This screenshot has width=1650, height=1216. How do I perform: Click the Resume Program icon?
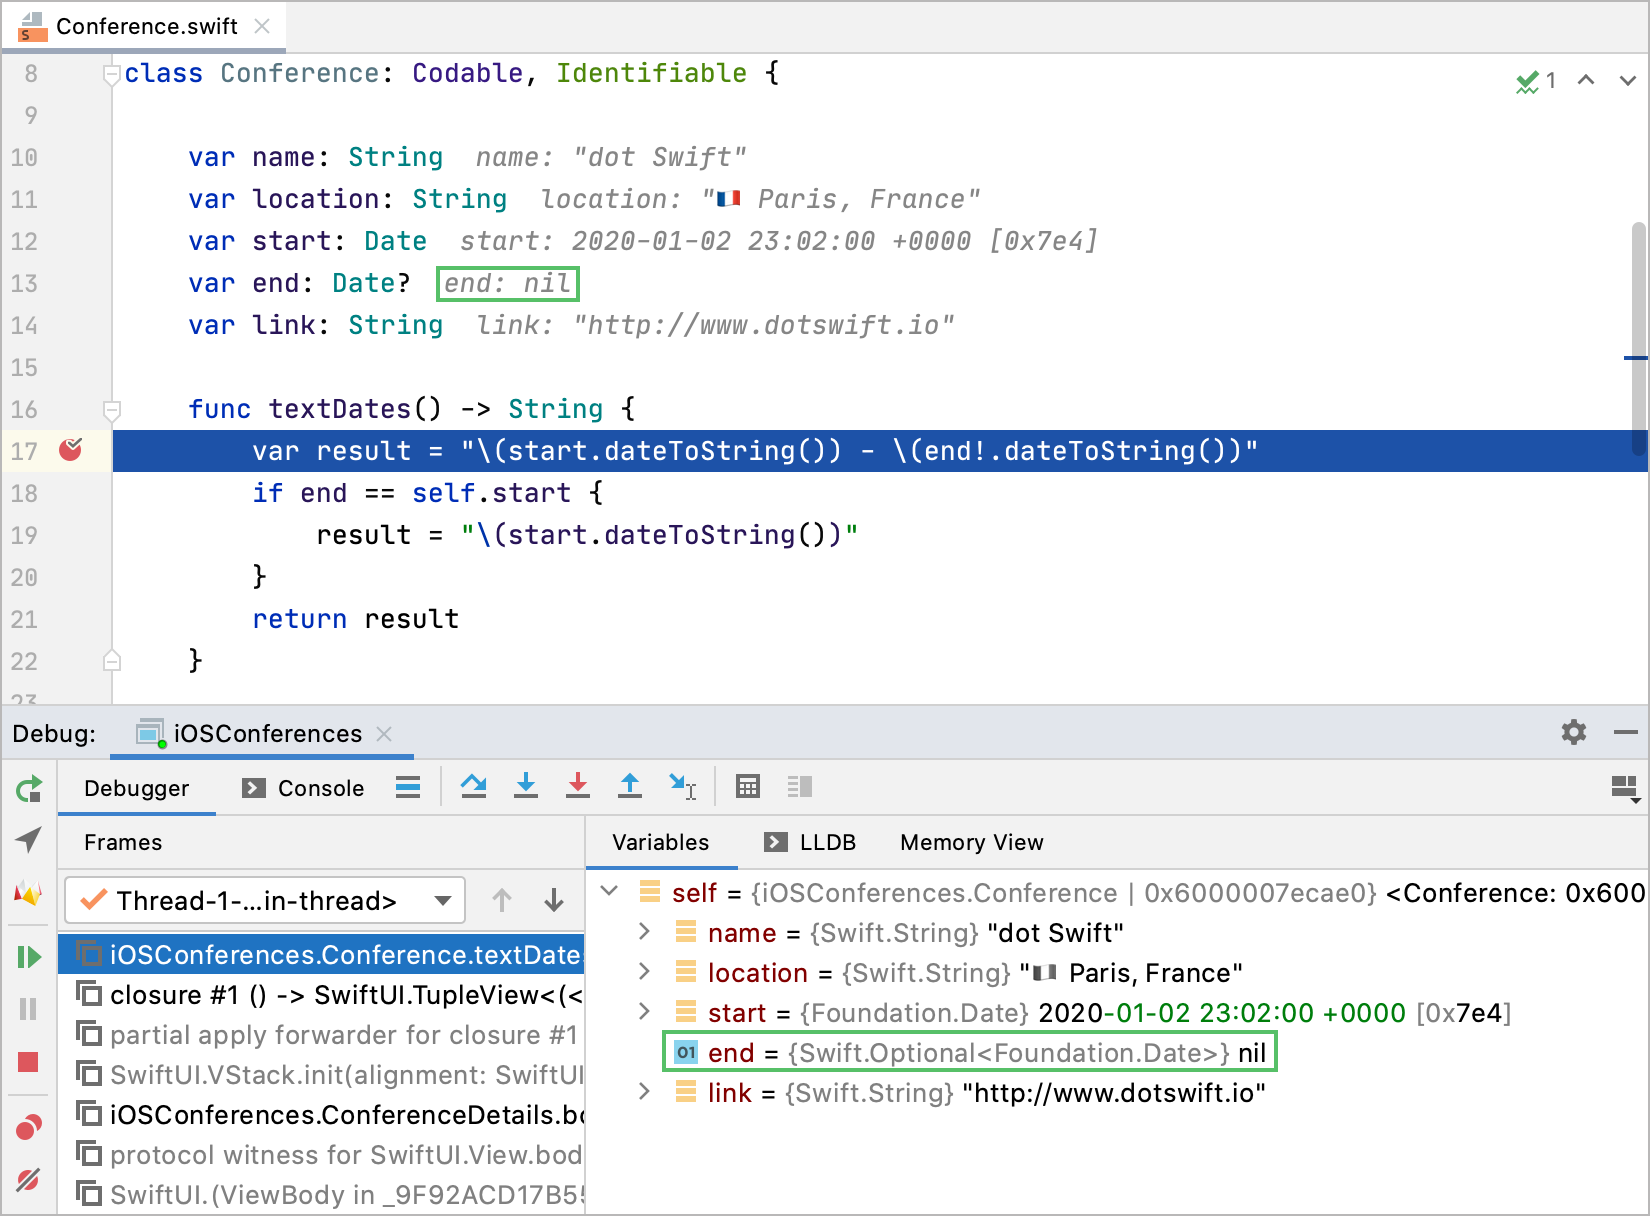(x=29, y=957)
